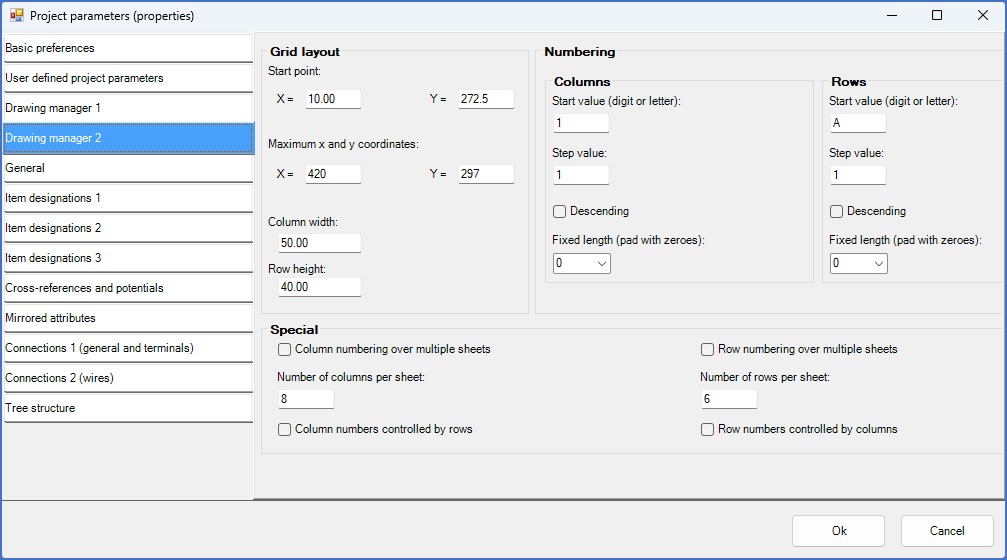Open the Tree structure page

click(x=128, y=408)
